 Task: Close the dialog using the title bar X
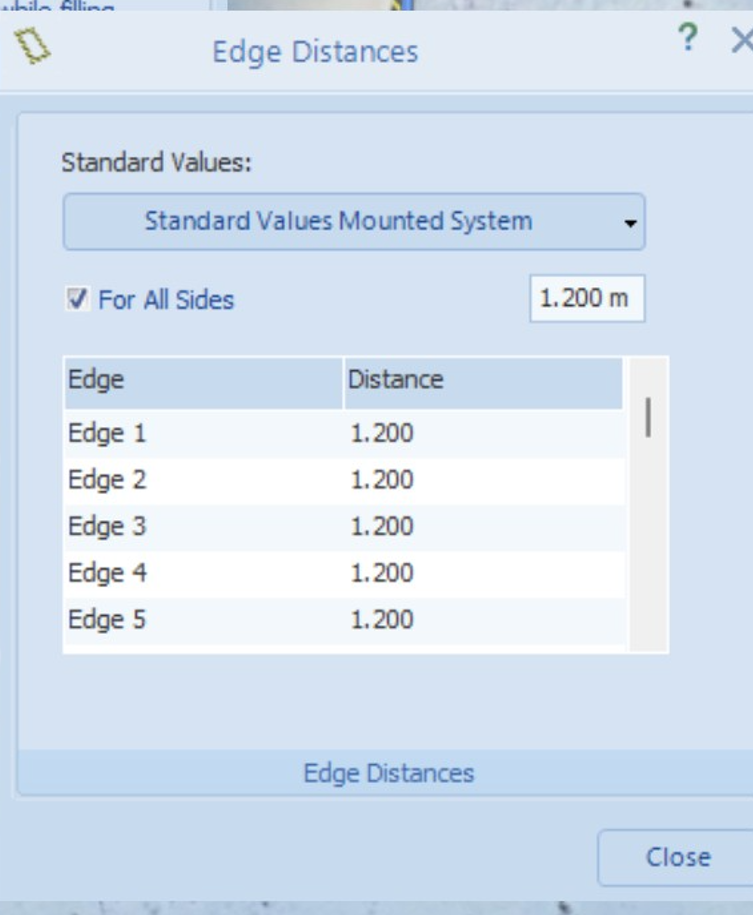tap(741, 41)
